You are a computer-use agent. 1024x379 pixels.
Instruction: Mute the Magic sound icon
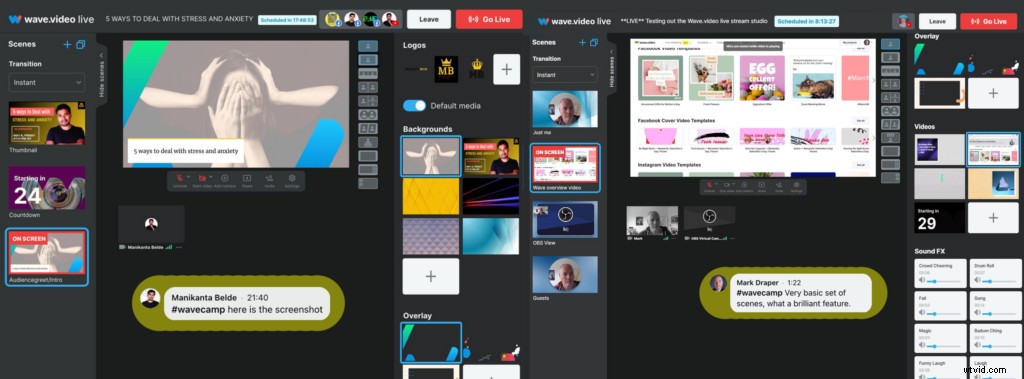click(922, 346)
